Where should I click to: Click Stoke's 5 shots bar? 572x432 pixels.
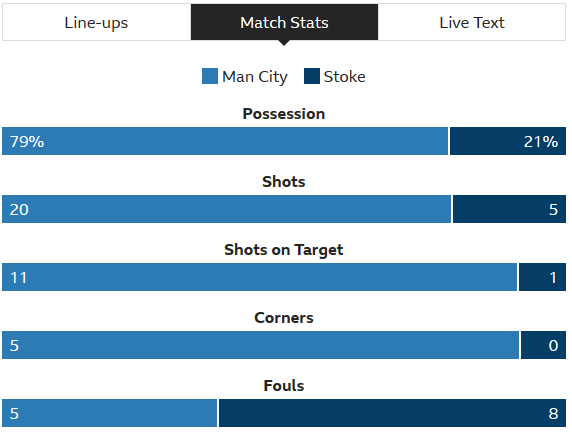click(509, 209)
